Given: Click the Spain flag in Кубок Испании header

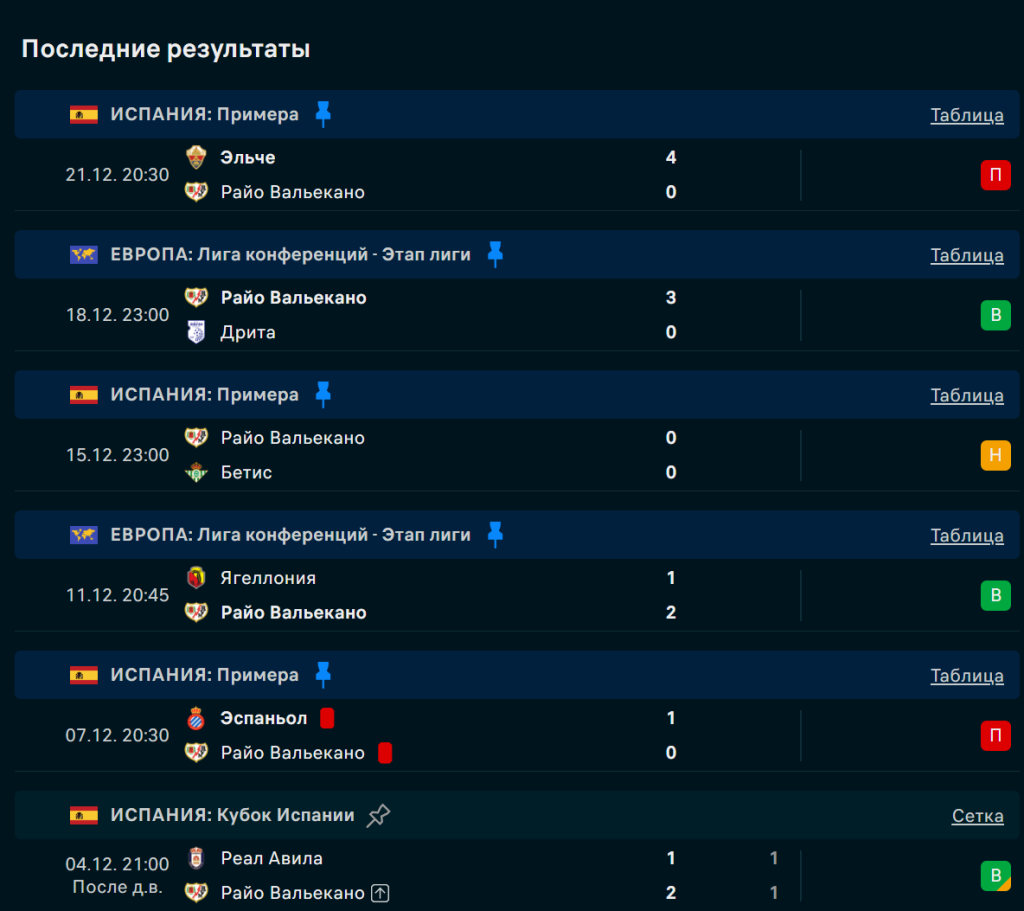Looking at the screenshot, I should coord(84,815).
